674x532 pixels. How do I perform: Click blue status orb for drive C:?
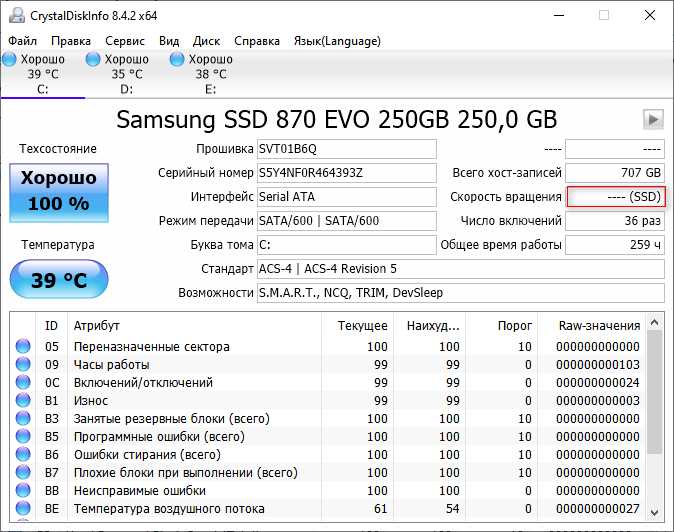[9, 59]
